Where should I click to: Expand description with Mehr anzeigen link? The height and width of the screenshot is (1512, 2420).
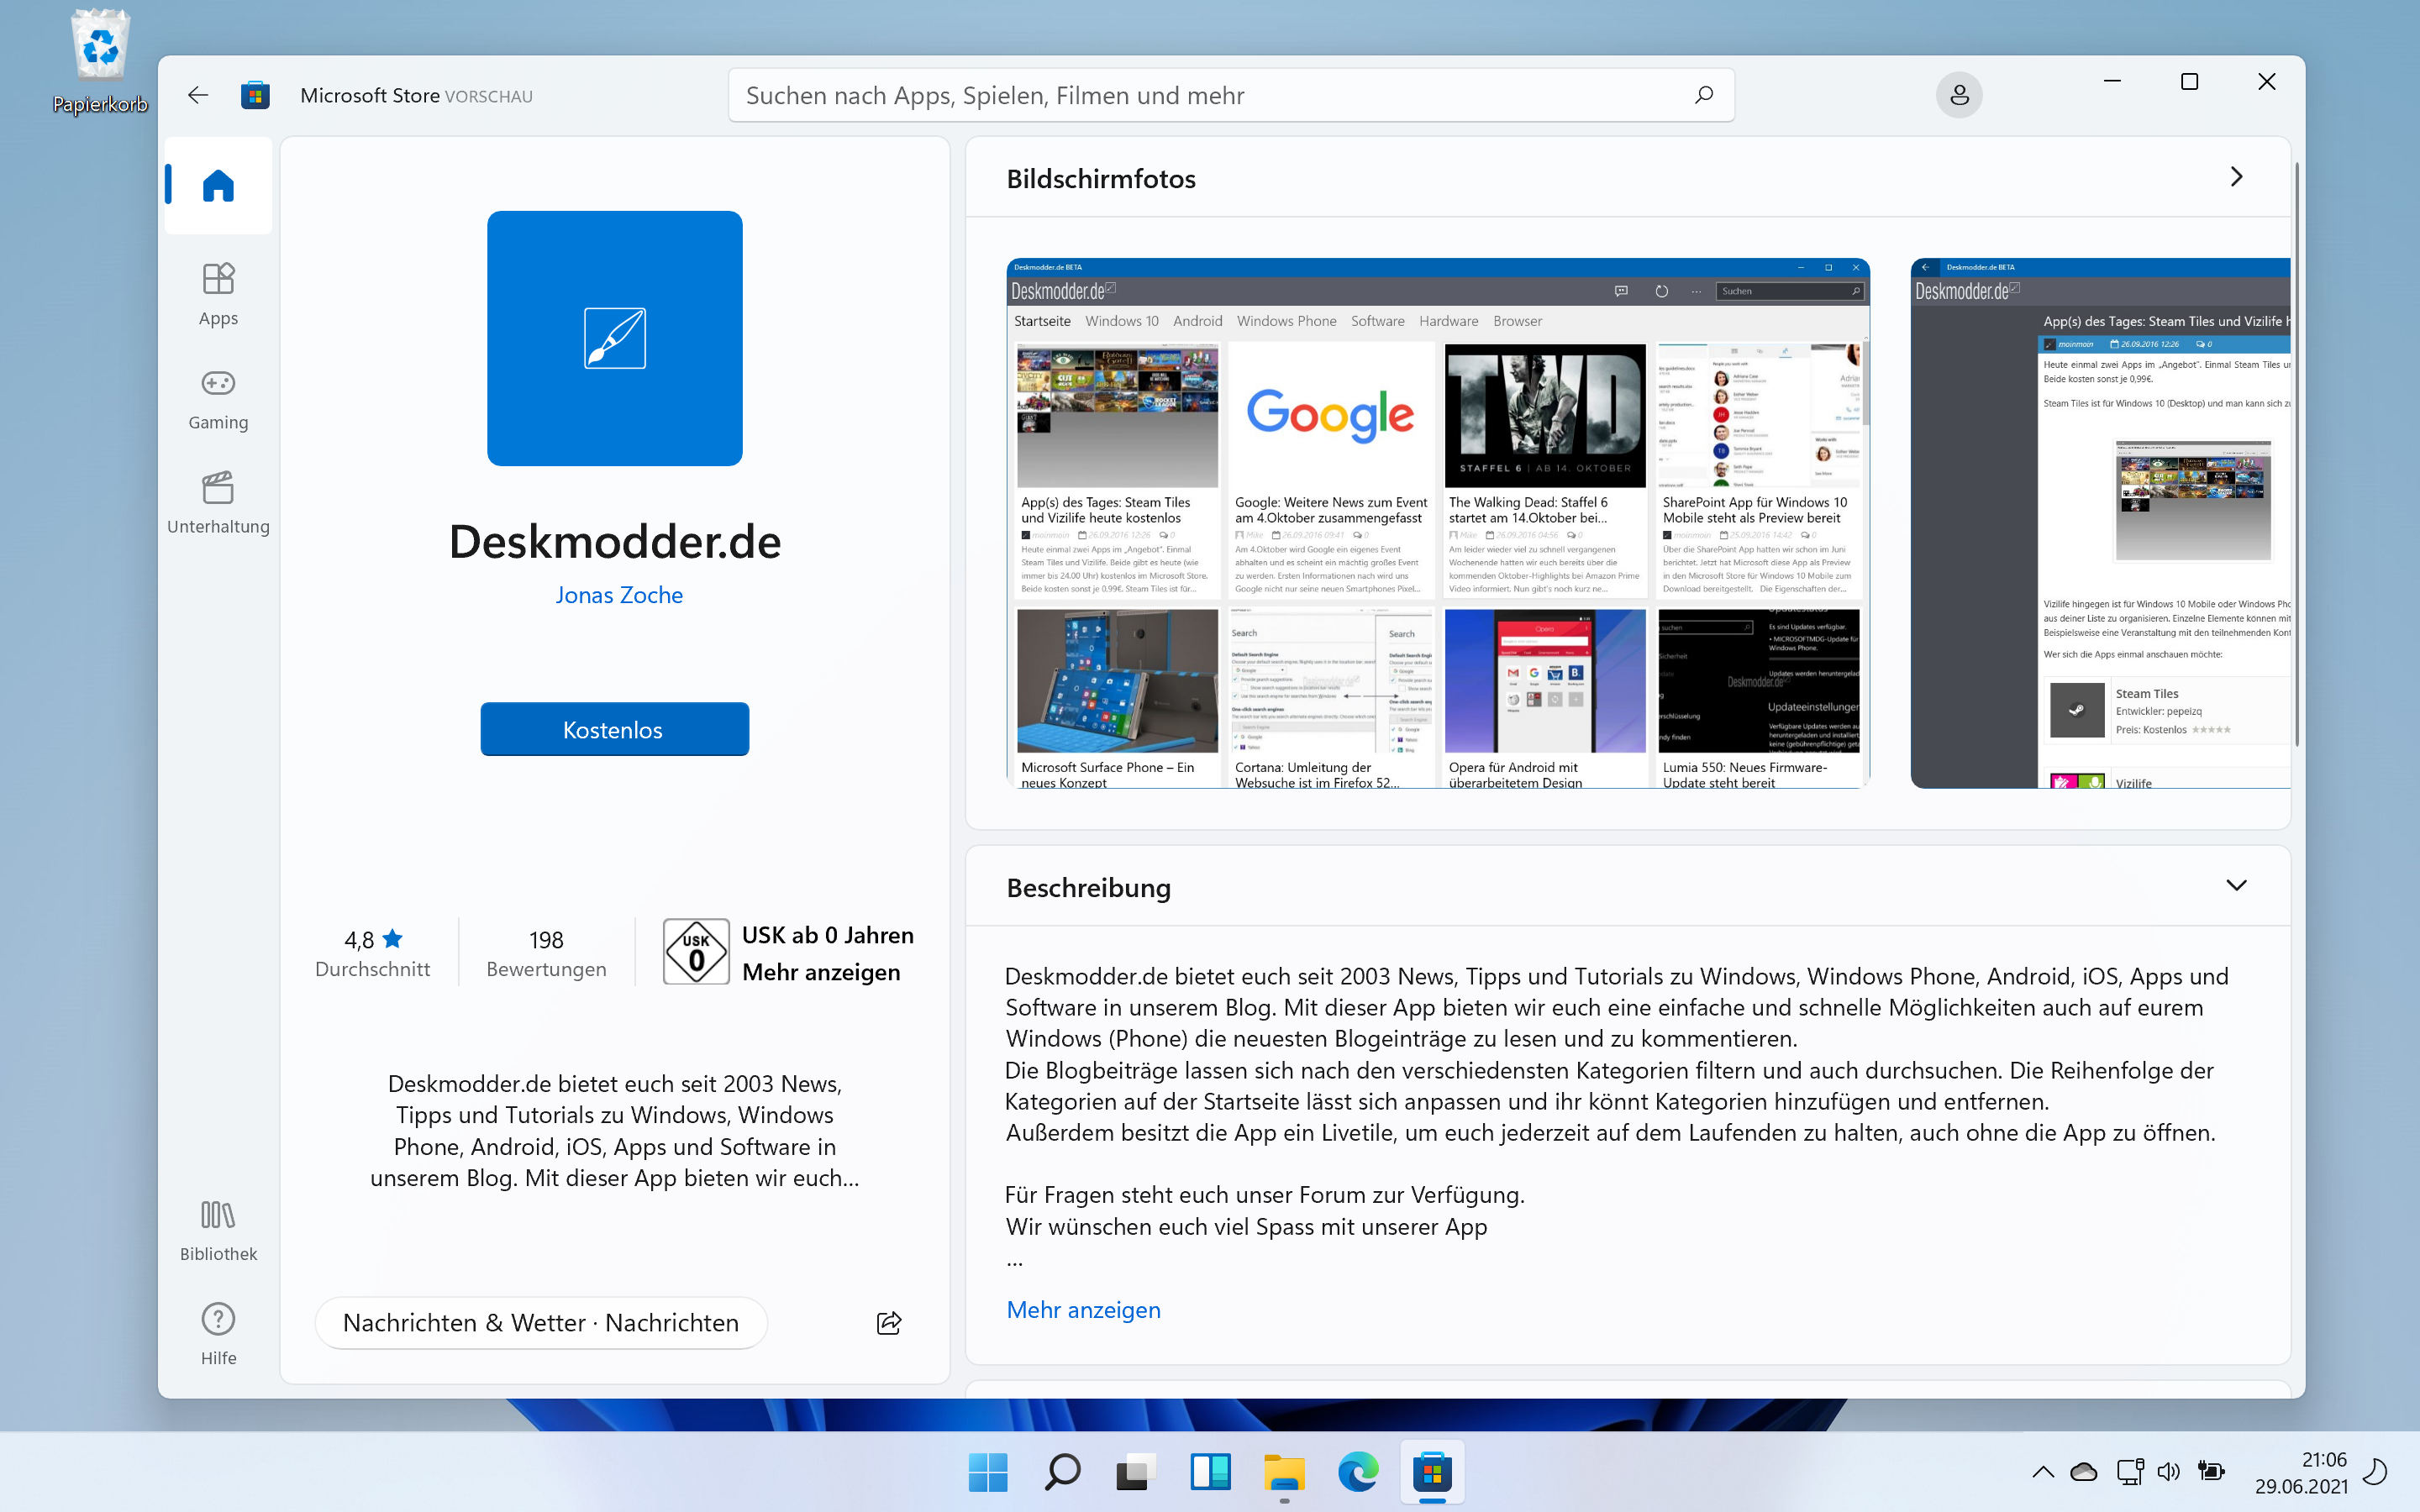tap(1083, 1309)
